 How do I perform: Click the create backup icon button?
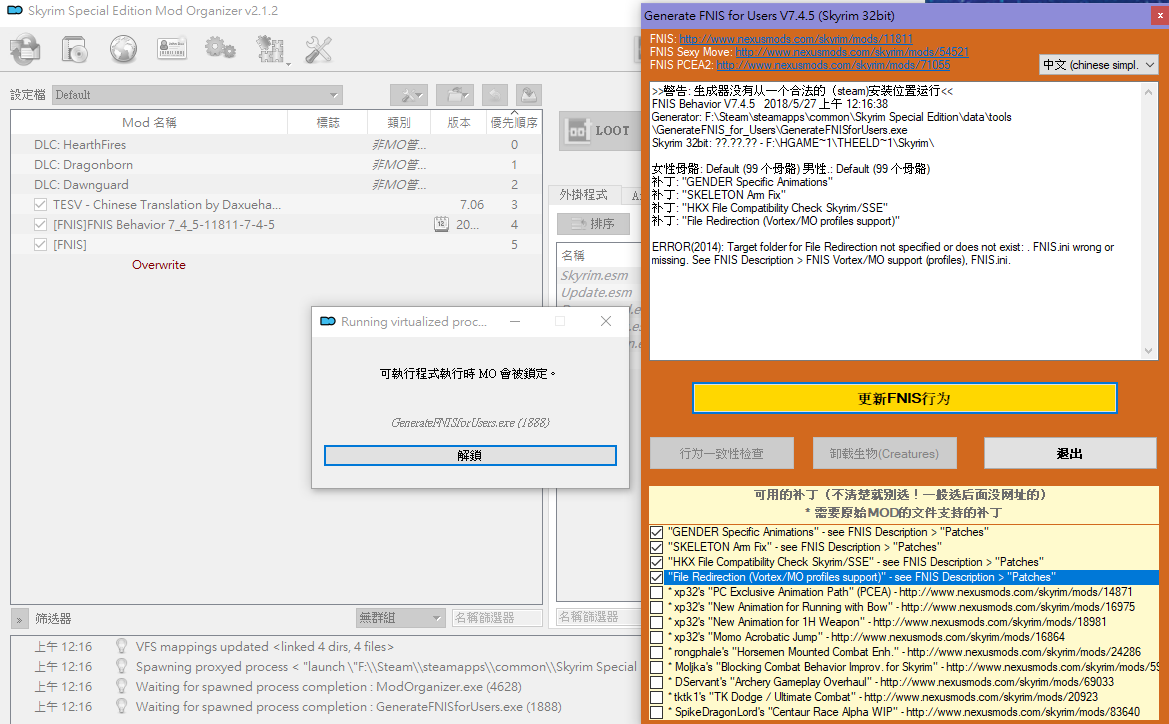[529, 95]
